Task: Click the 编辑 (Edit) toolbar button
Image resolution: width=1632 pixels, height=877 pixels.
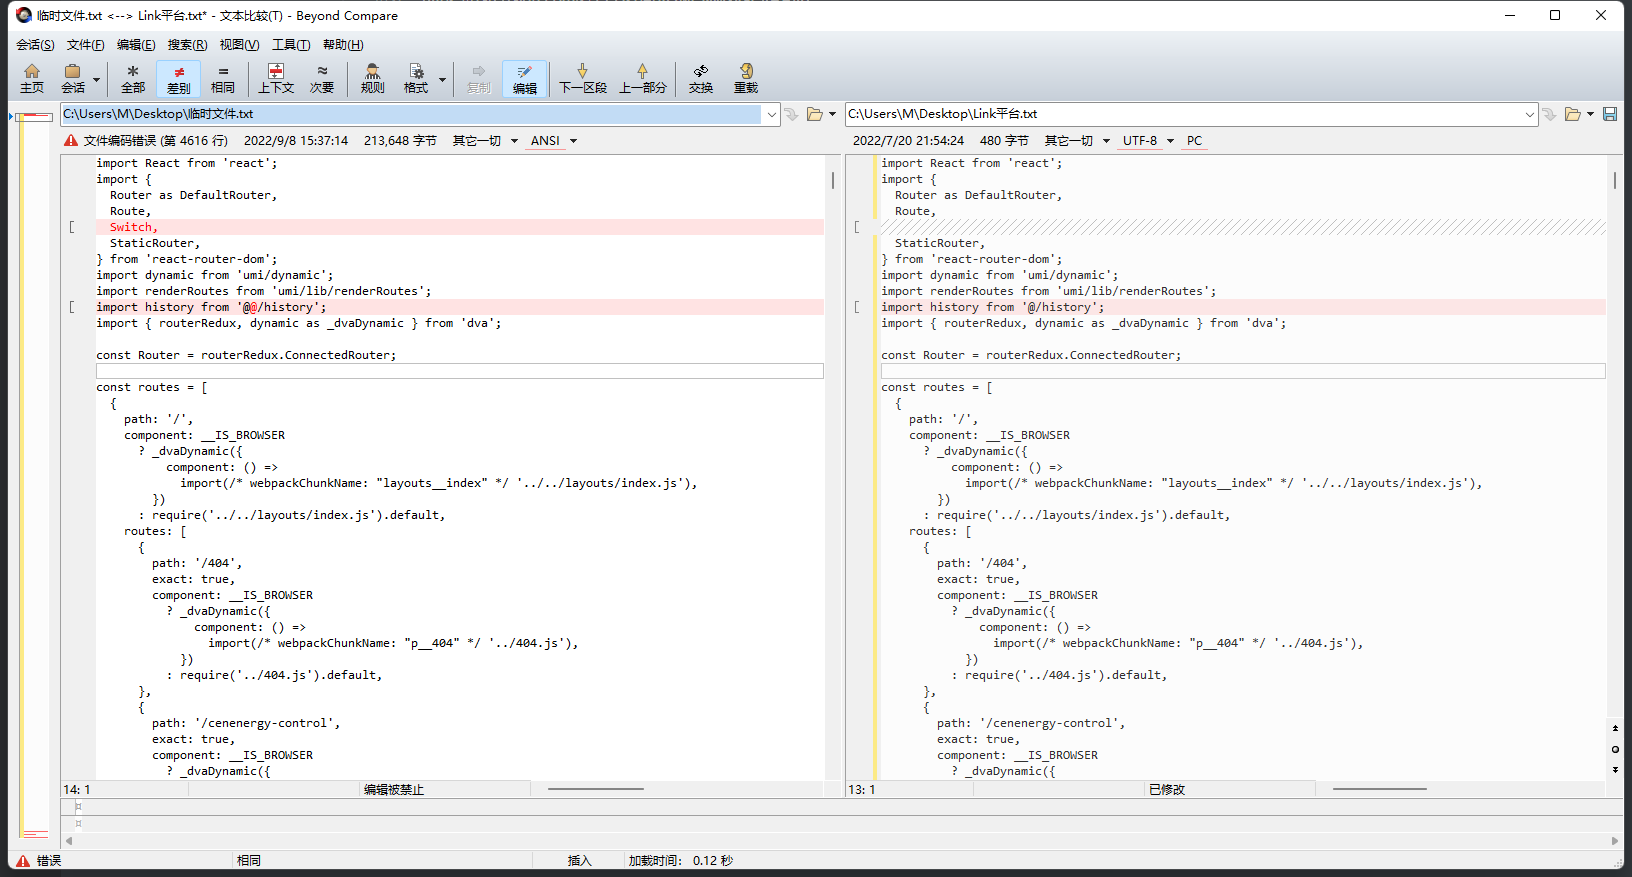Action: [x=524, y=78]
